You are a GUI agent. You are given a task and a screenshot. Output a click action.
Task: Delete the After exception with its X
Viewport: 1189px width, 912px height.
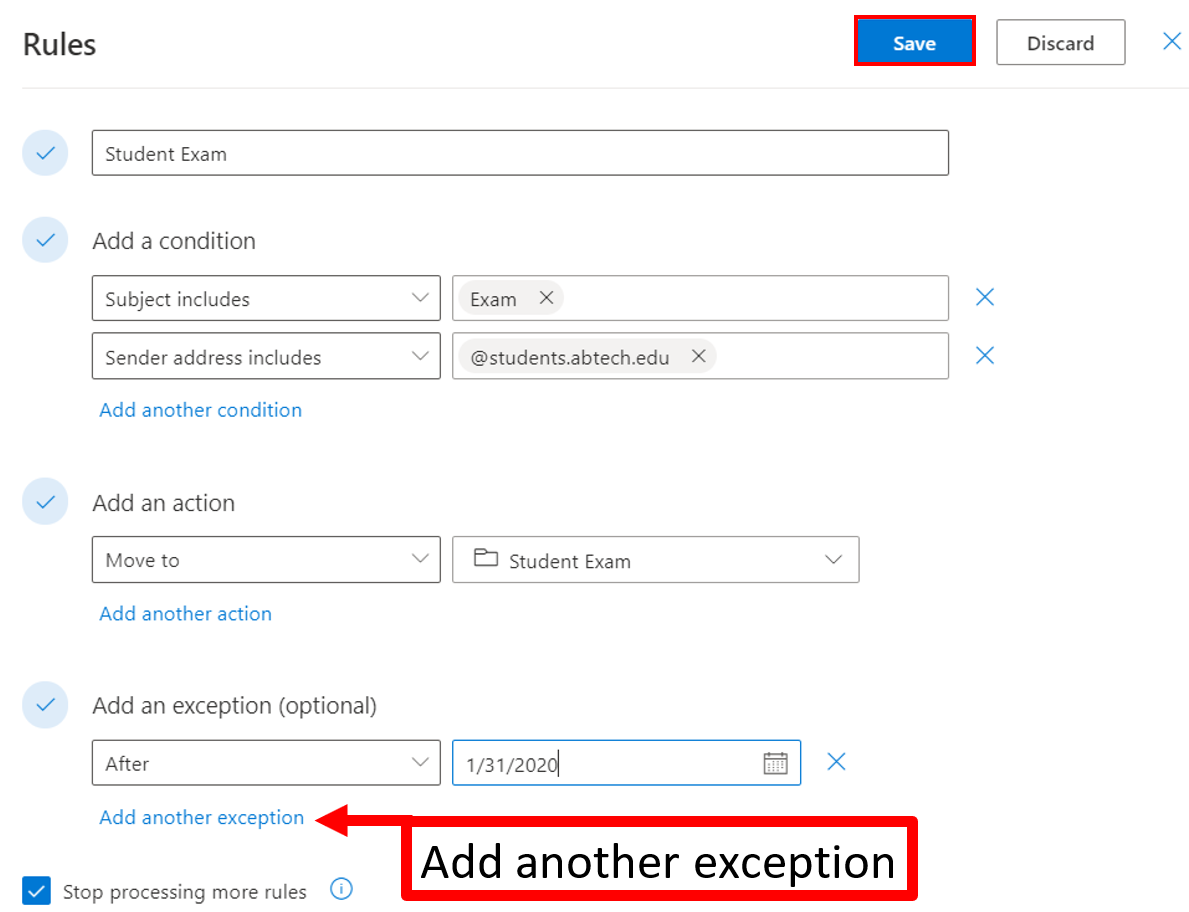coord(837,761)
